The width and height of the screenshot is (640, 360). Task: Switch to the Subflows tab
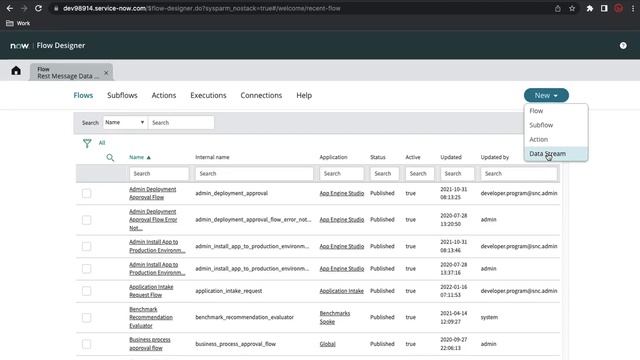(122, 95)
